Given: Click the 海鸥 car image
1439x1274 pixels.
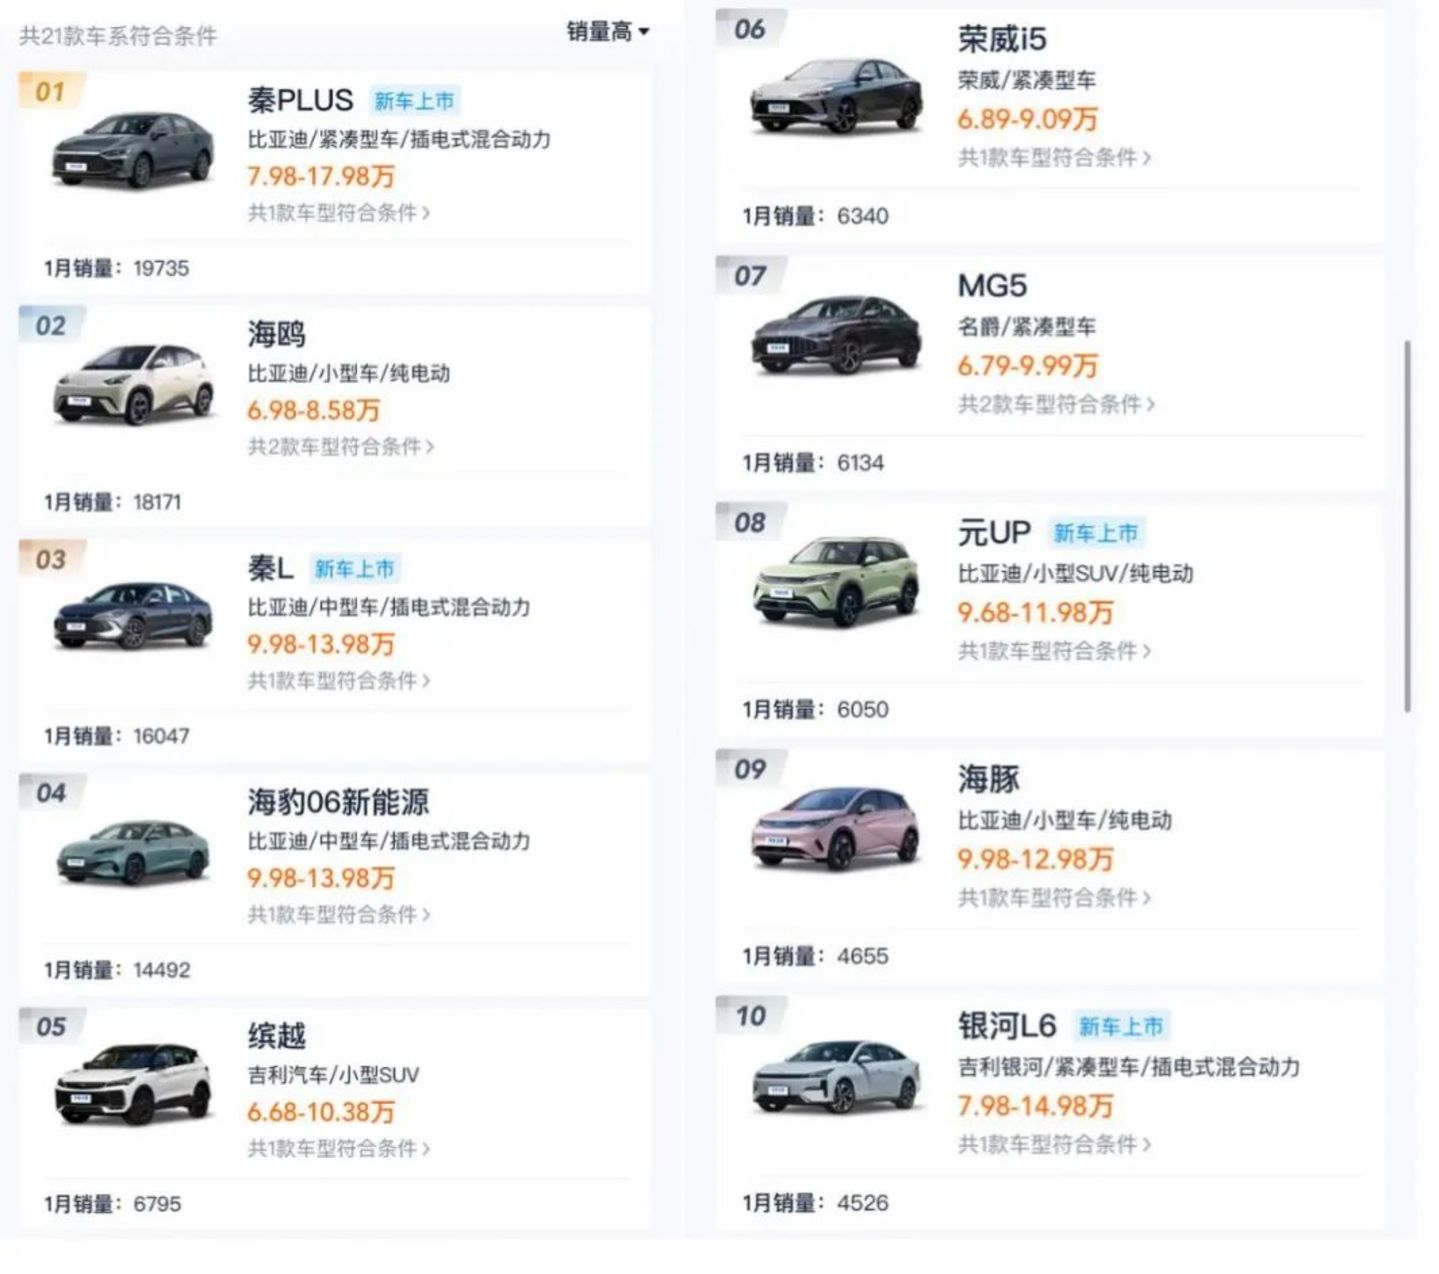Looking at the screenshot, I should pos(133,384).
